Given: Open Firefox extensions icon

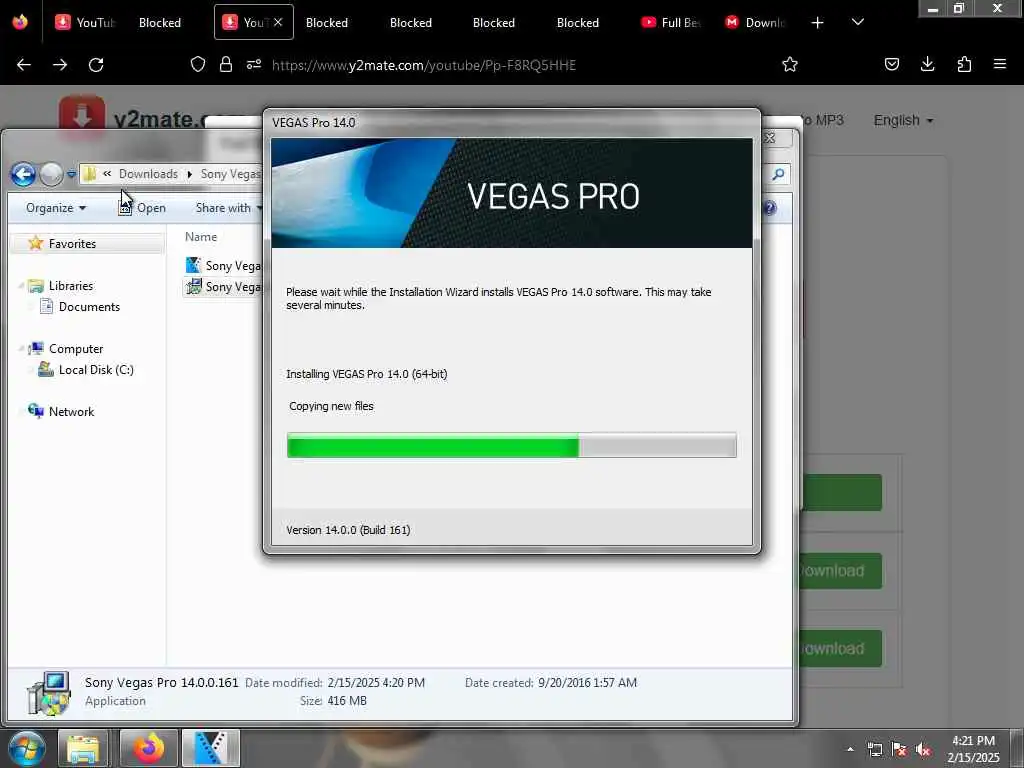Looking at the screenshot, I should (x=964, y=64).
